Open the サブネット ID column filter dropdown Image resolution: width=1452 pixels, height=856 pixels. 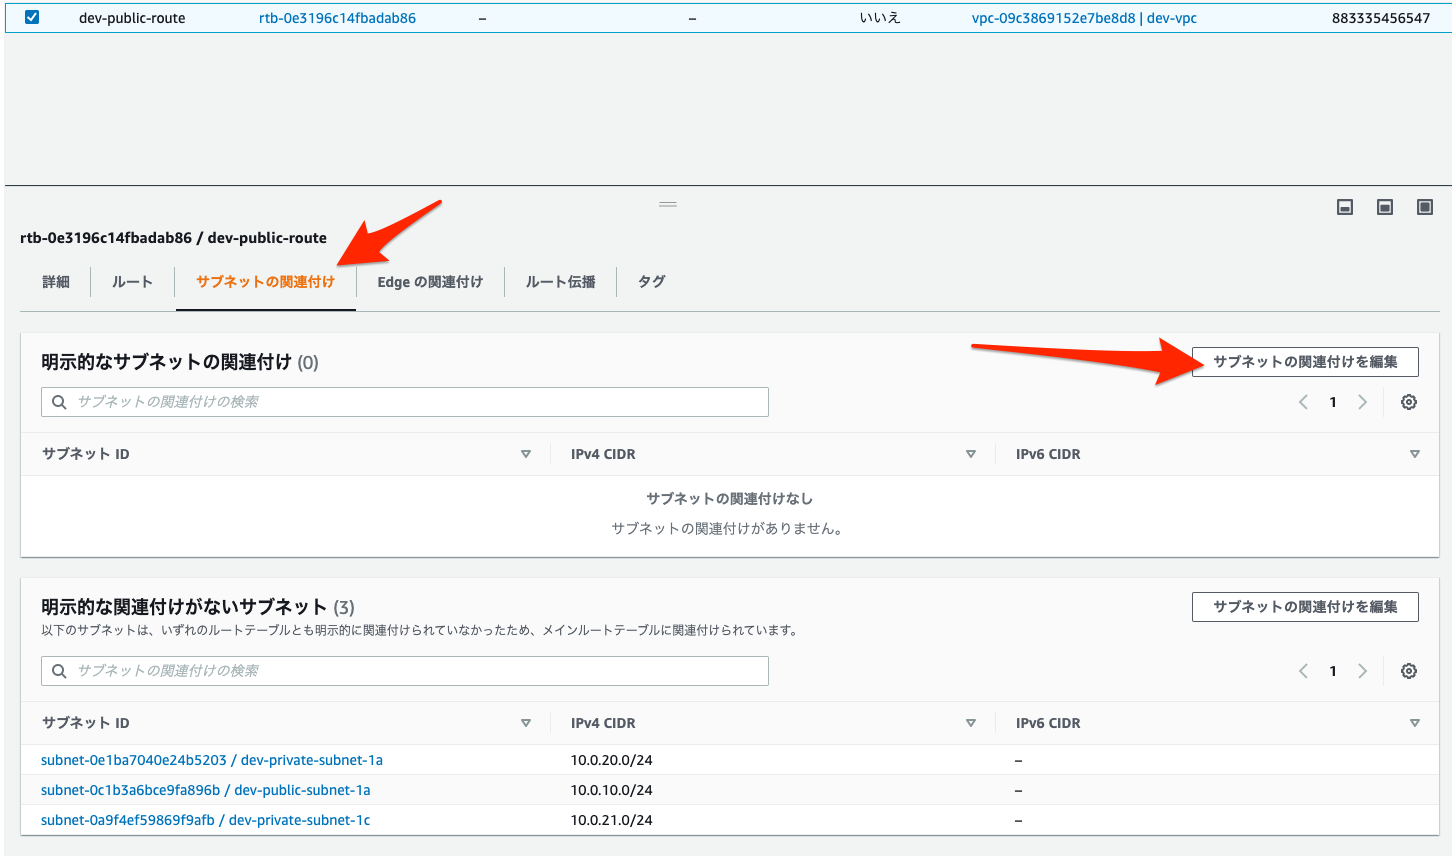(x=526, y=453)
